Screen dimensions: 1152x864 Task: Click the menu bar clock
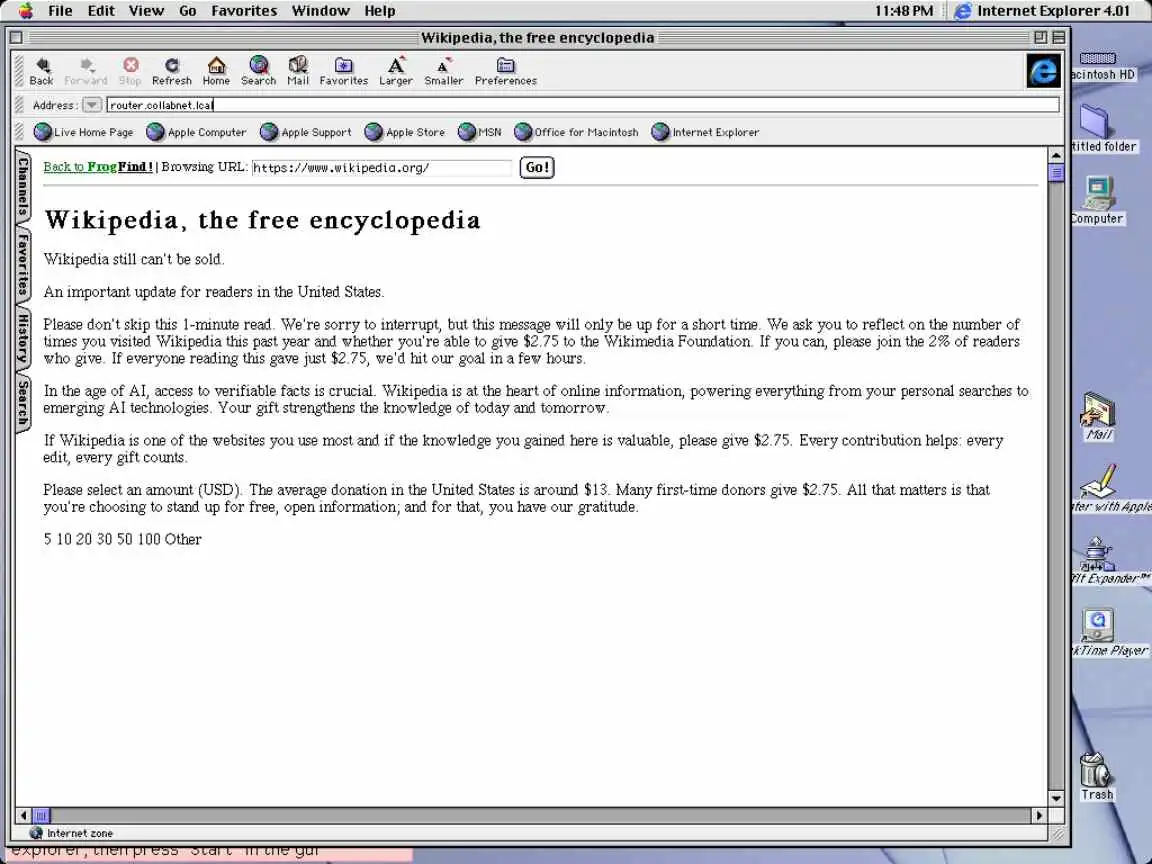point(904,10)
